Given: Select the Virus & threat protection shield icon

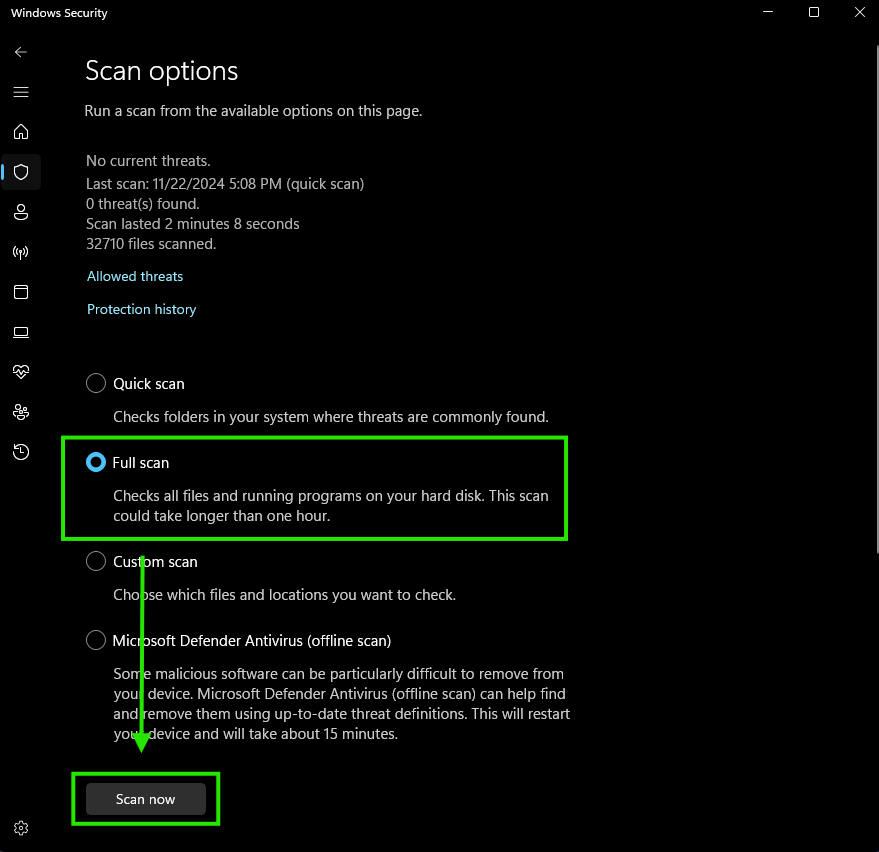Looking at the screenshot, I should pyautogui.click(x=21, y=172).
